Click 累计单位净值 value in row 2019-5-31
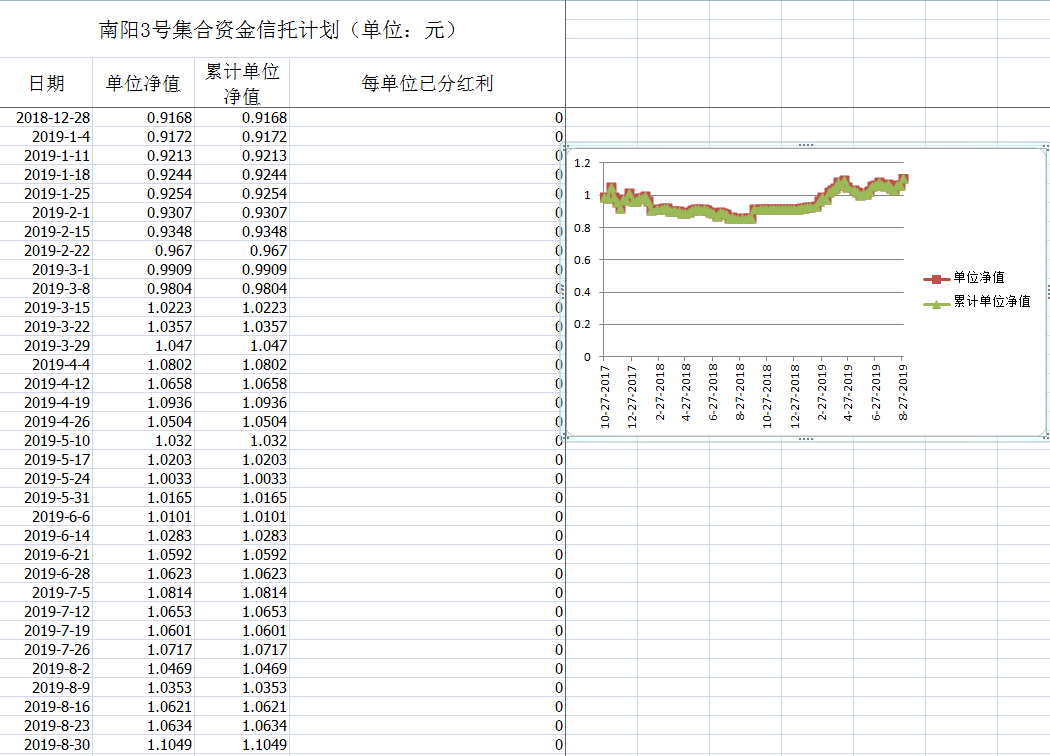Screen dimensions: 1050x756 point(242,498)
